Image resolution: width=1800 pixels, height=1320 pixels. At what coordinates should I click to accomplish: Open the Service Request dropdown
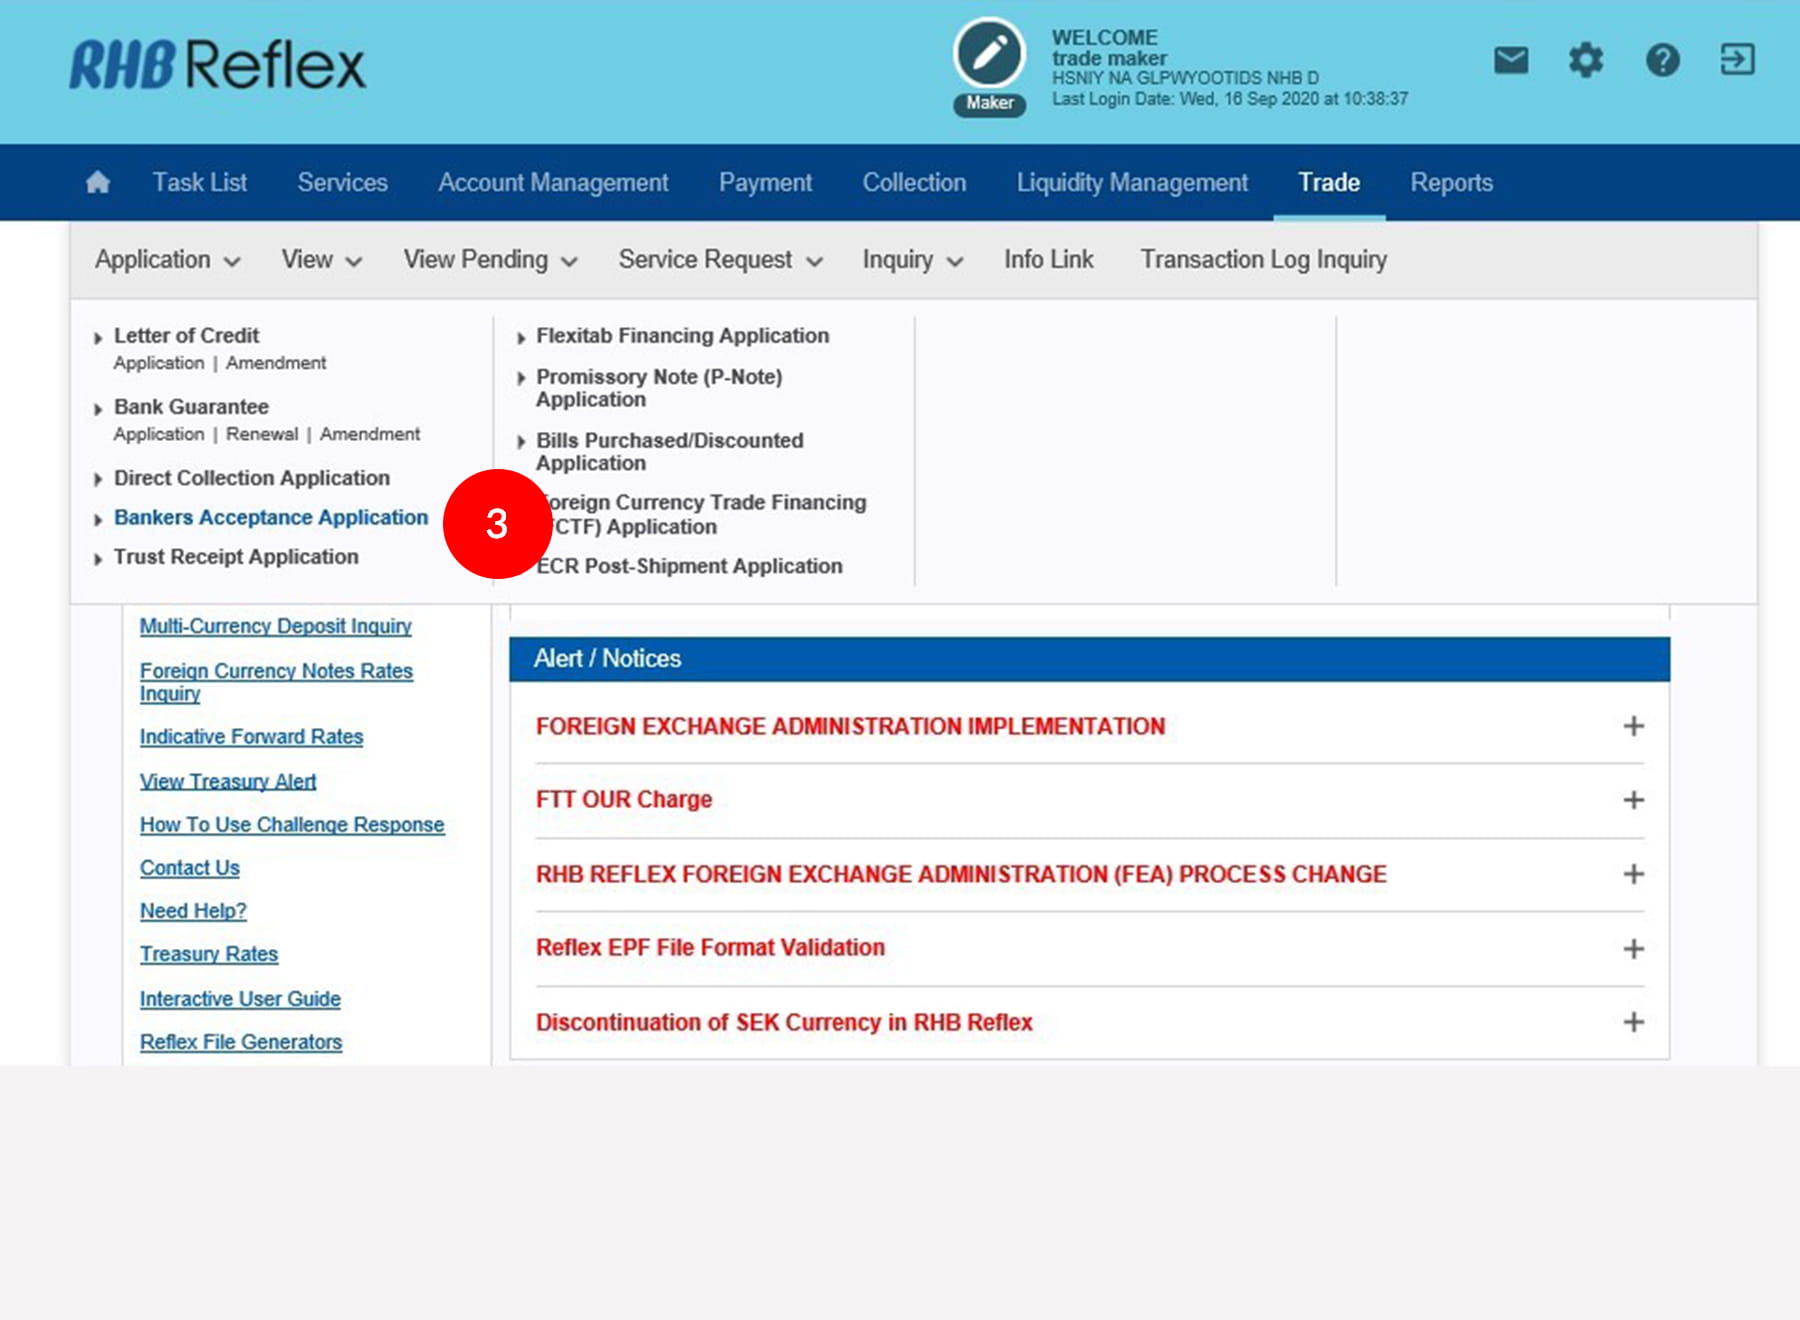click(x=720, y=260)
